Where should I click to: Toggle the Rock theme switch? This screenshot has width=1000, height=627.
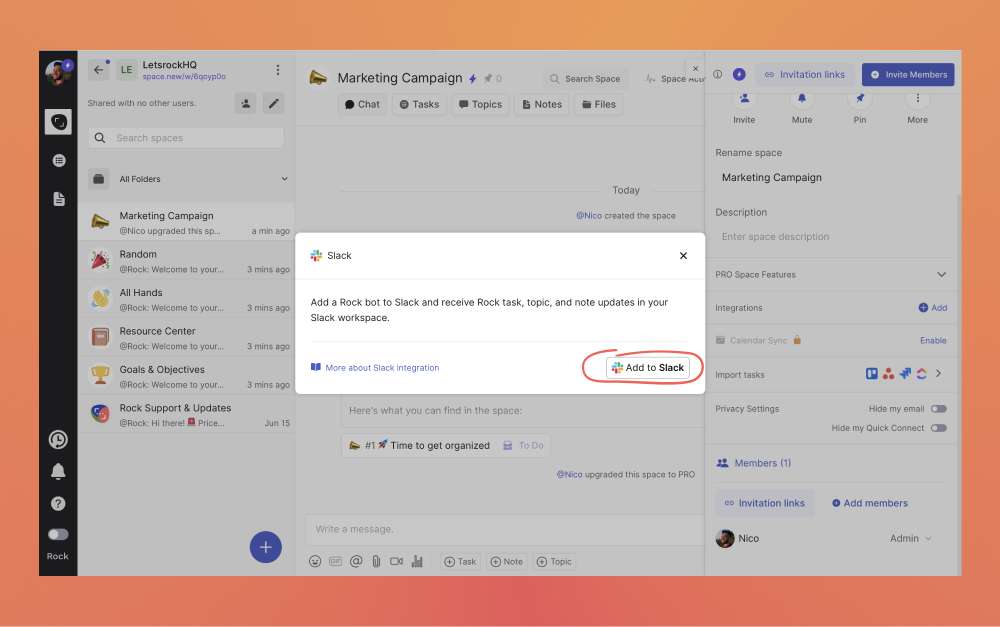click(x=58, y=535)
